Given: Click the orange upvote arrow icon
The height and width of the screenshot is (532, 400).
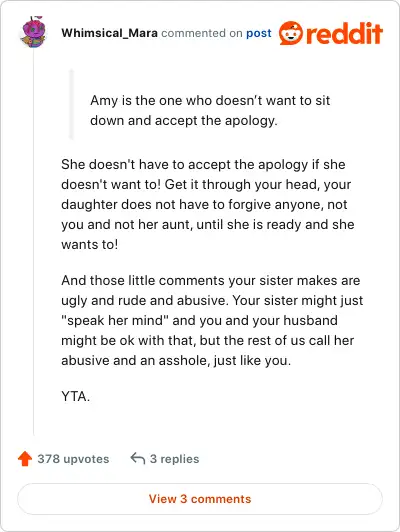Looking at the screenshot, I should point(25,459).
